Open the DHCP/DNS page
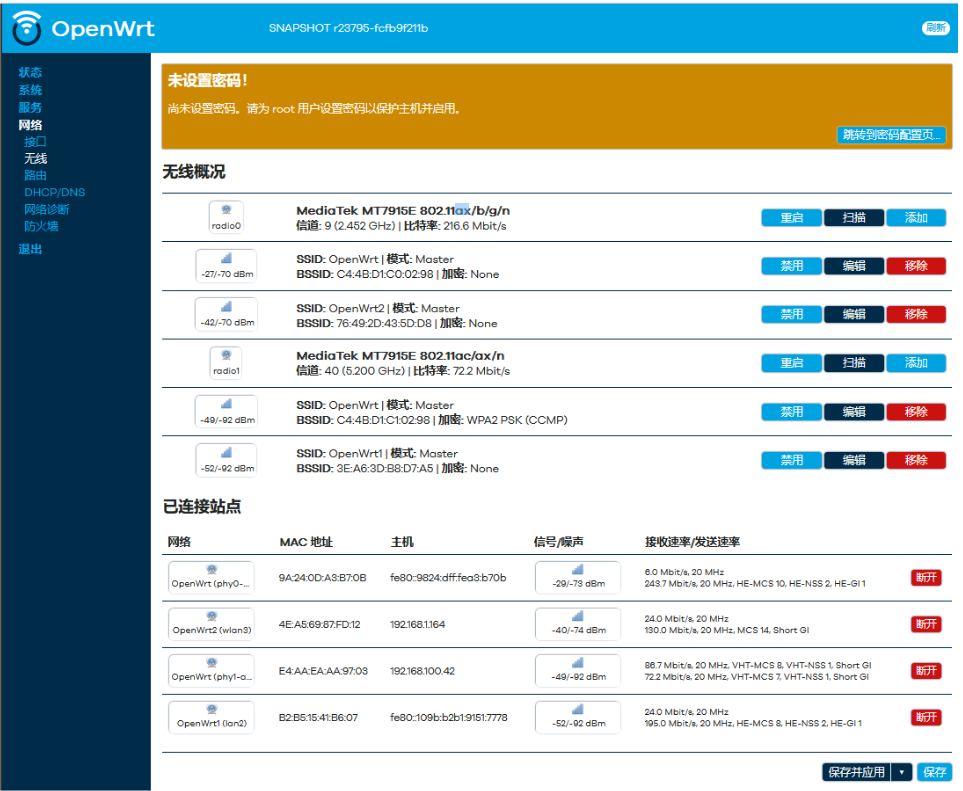This screenshot has width=963, height=791. point(54,192)
